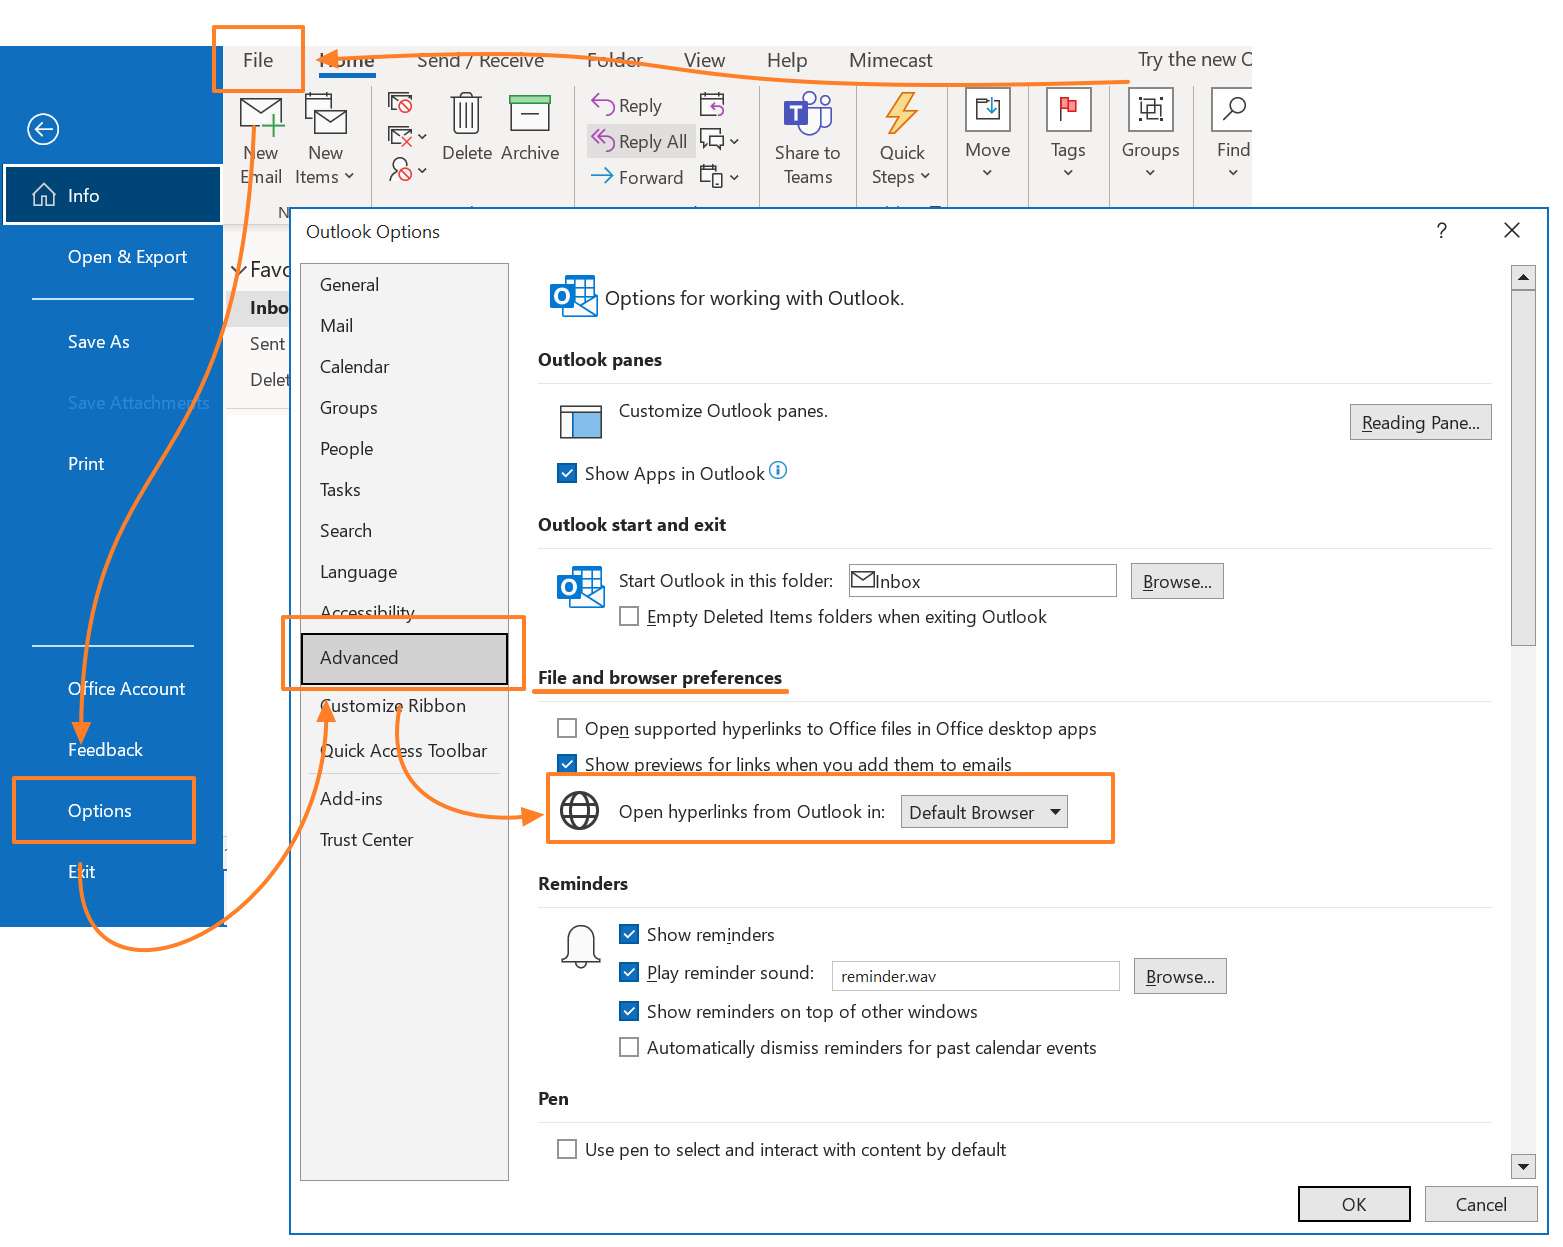Image resolution: width=1563 pixels, height=1247 pixels.
Task: Click the info icon beside Show Apps in Outlook
Action: pyautogui.click(x=778, y=470)
